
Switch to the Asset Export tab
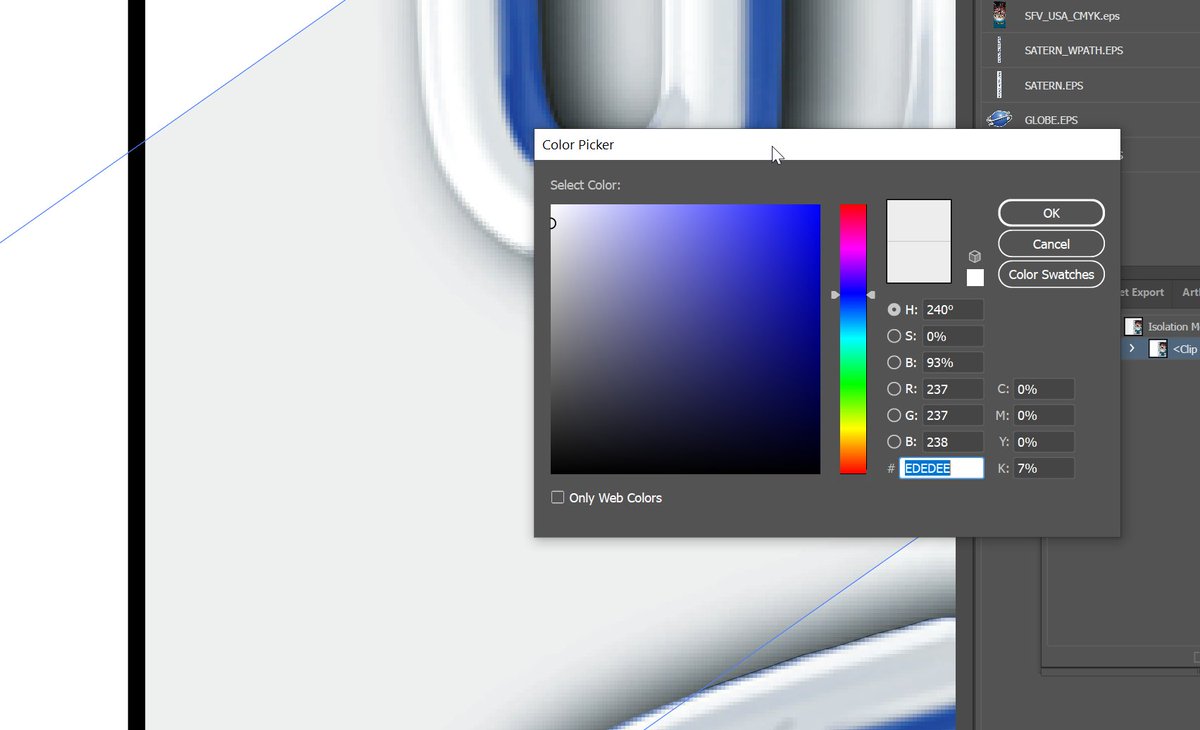(1143, 292)
